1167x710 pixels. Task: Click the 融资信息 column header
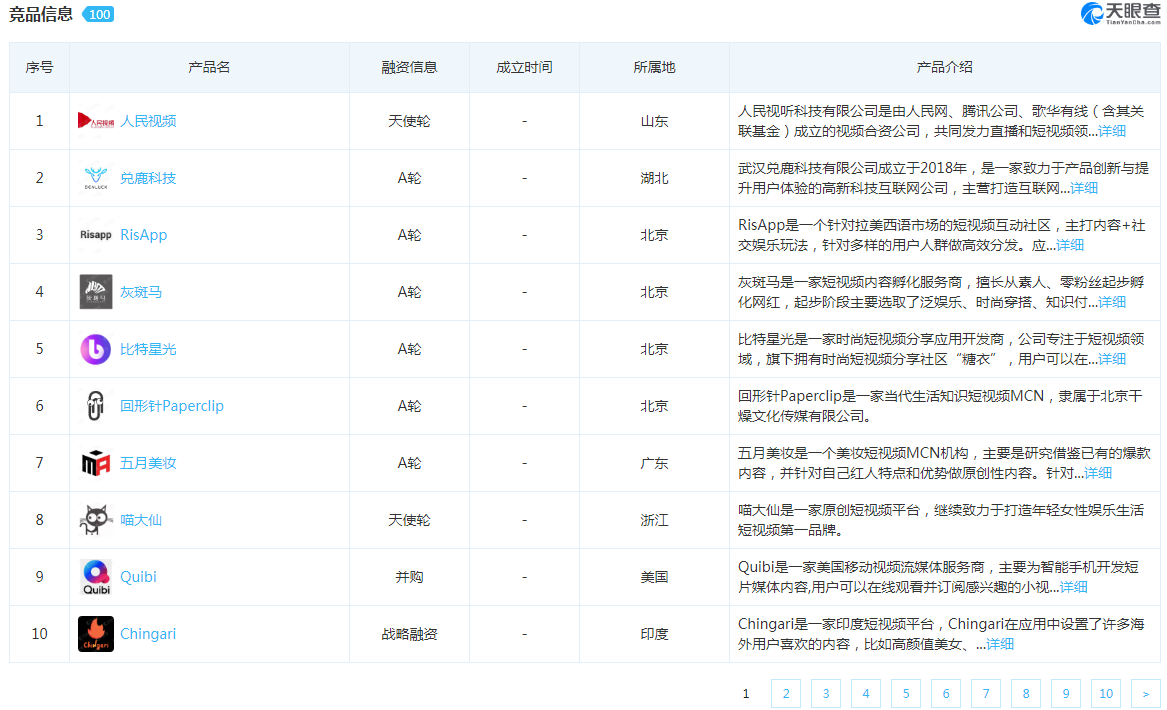(x=409, y=68)
